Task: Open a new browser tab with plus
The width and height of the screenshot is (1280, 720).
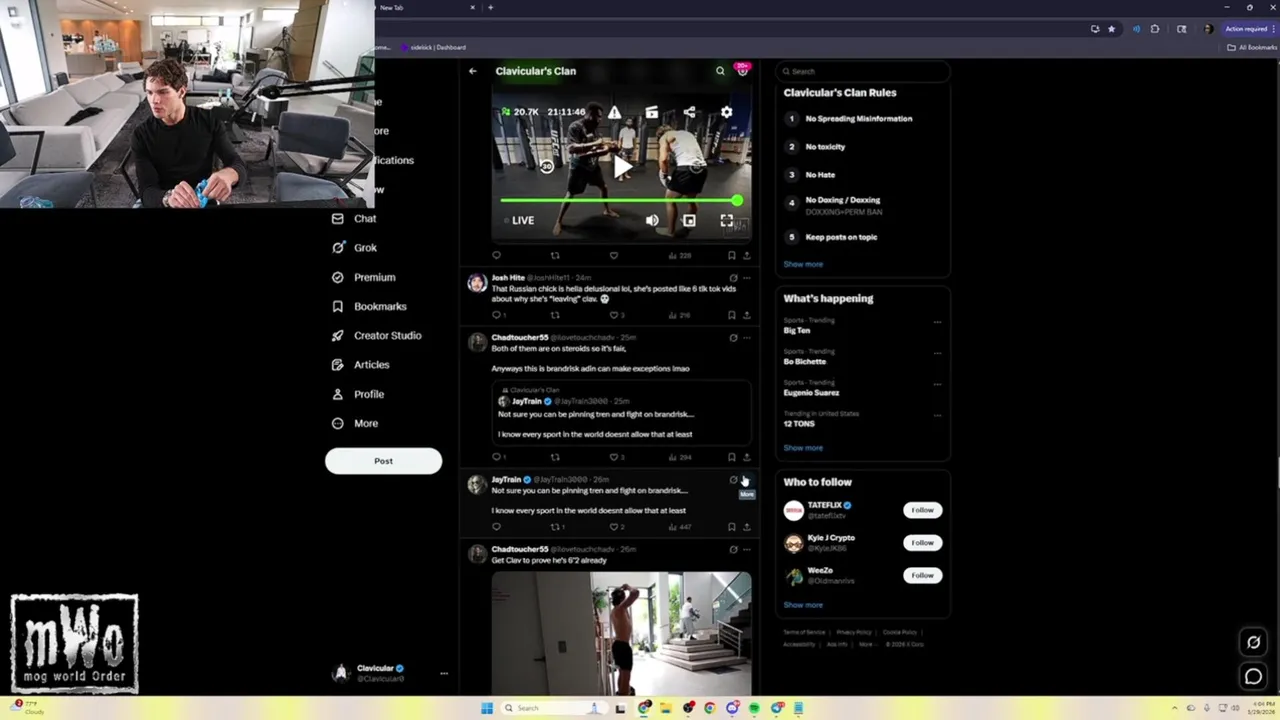Action: (490, 8)
